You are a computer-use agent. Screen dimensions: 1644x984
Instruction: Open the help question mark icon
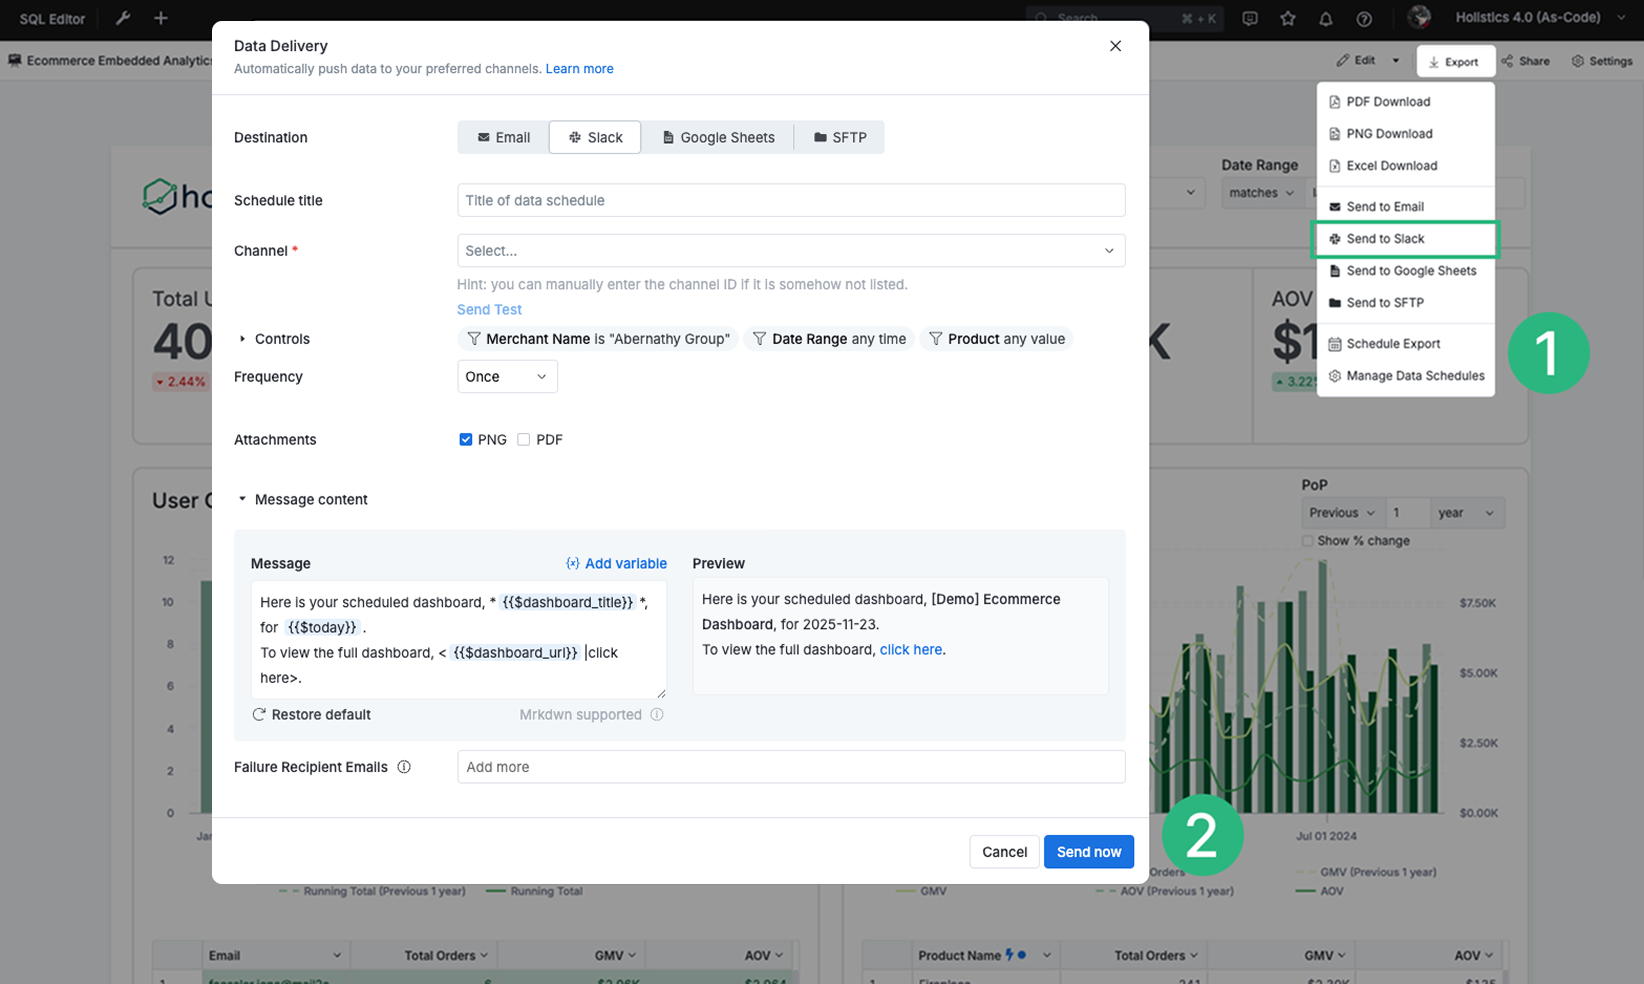tap(1364, 18)
